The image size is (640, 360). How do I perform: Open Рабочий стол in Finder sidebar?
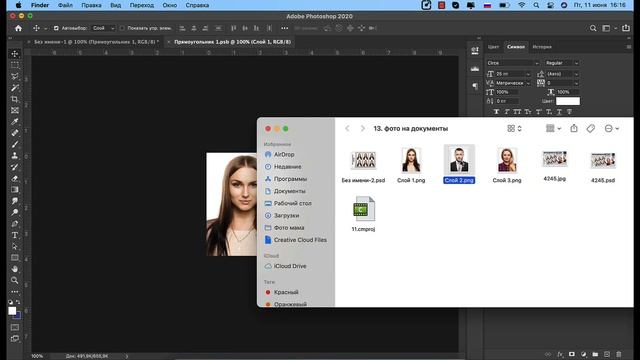pos(292,203)
